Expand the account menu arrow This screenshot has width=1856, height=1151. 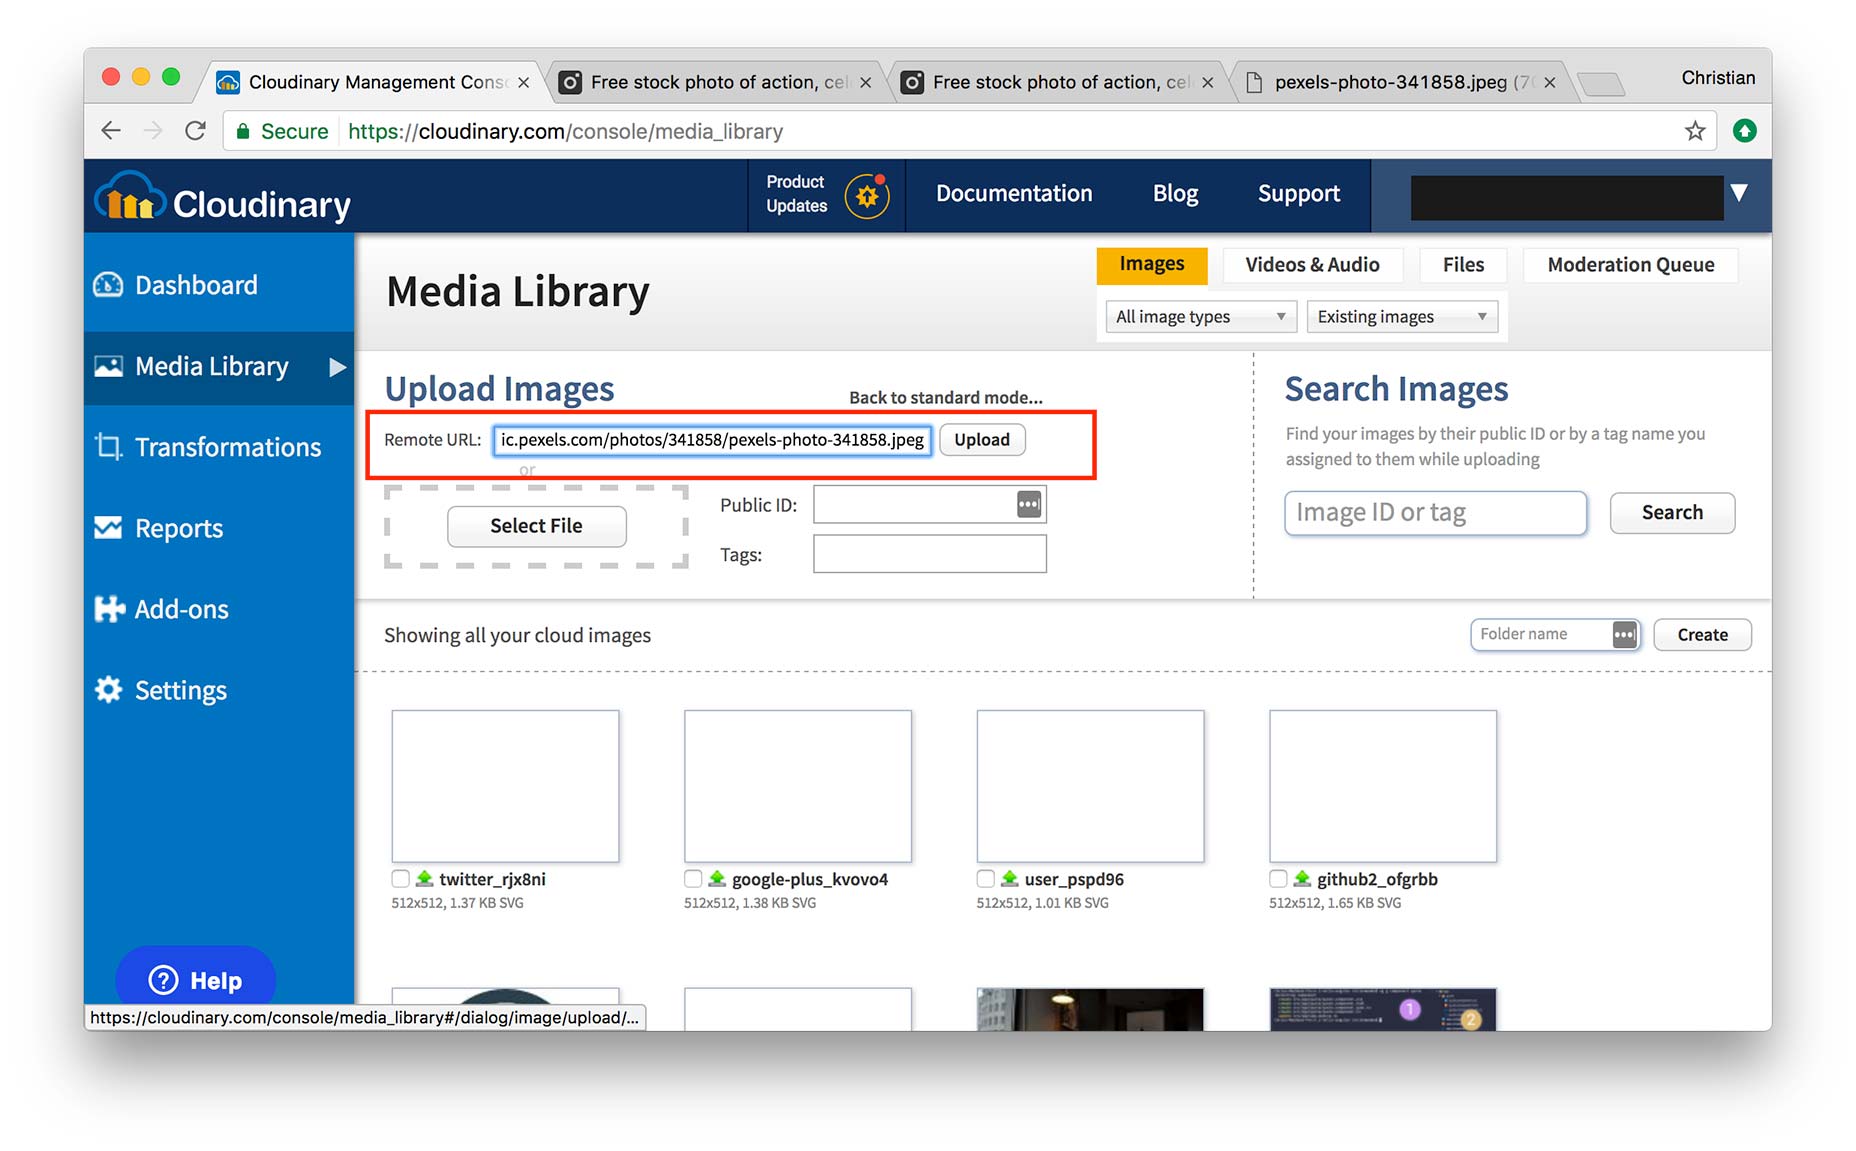pos(1739,193)
